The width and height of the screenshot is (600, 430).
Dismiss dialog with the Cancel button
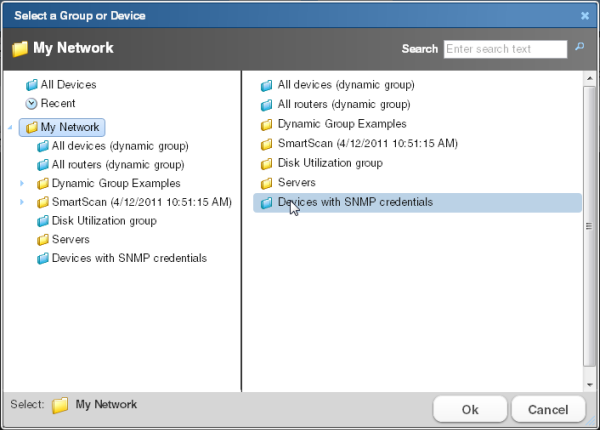pos(548,409)
